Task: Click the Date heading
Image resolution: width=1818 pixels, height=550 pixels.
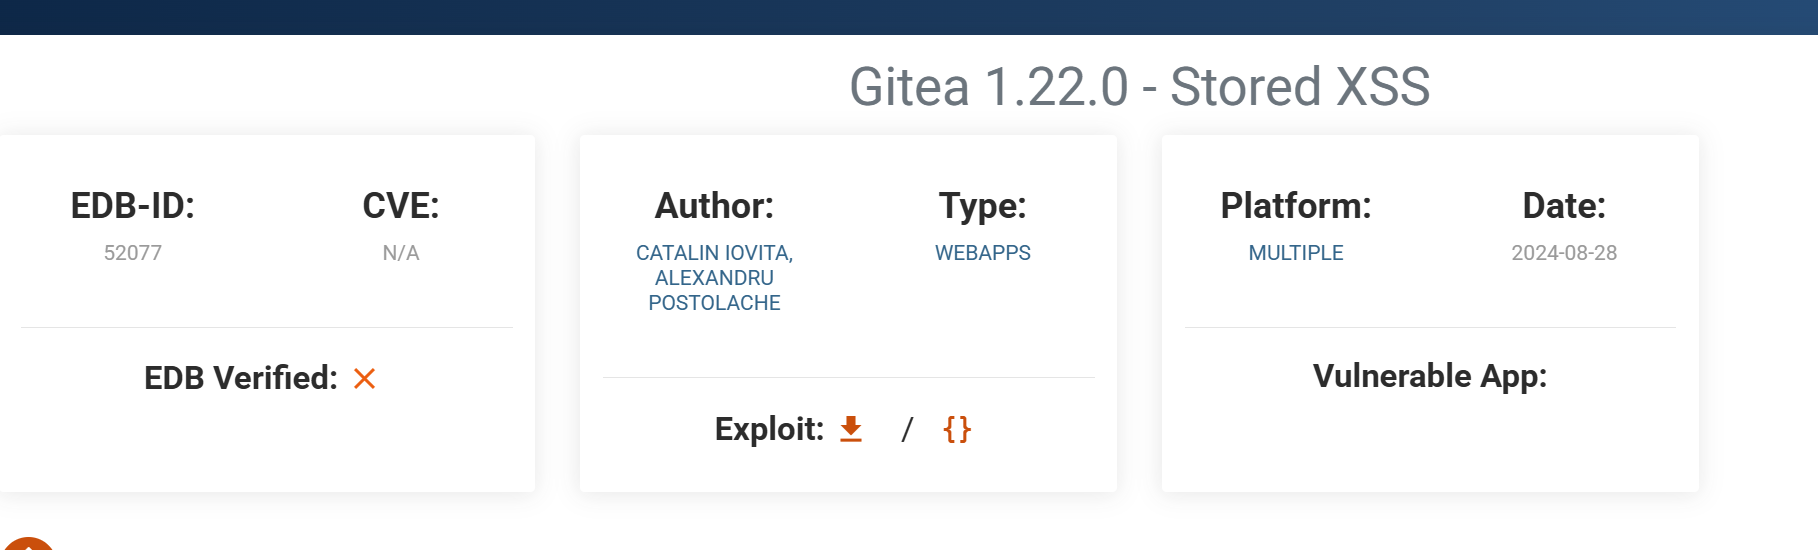Action: (1563, 206)
